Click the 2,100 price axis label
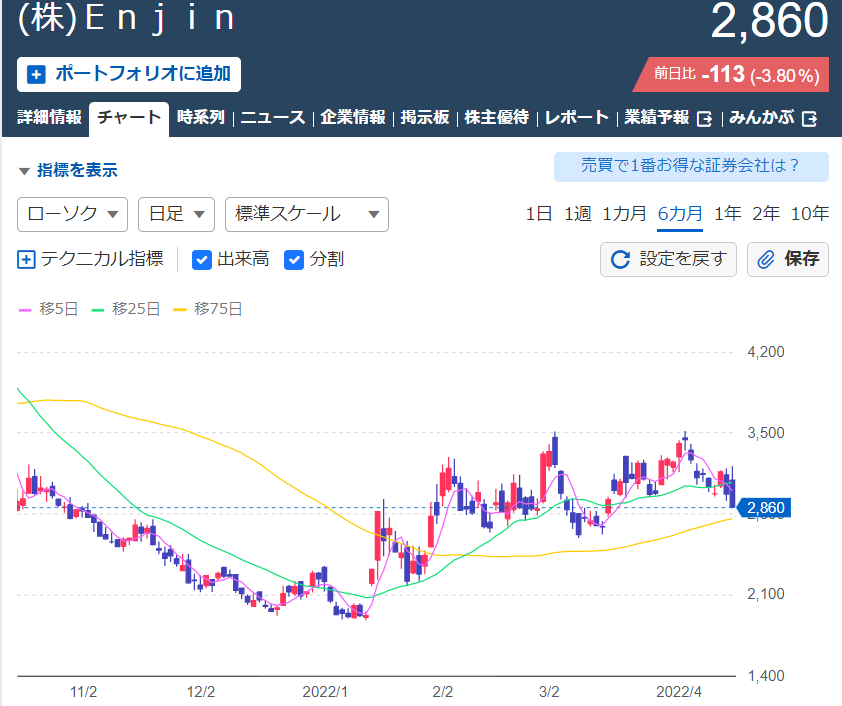This screenshot has height=706, width=842. click(766, 594)
